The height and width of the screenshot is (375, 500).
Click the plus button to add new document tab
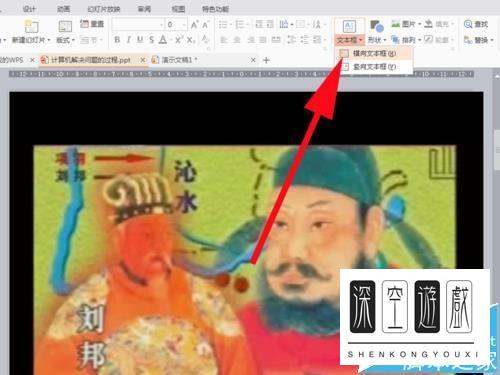coord(266,60)
